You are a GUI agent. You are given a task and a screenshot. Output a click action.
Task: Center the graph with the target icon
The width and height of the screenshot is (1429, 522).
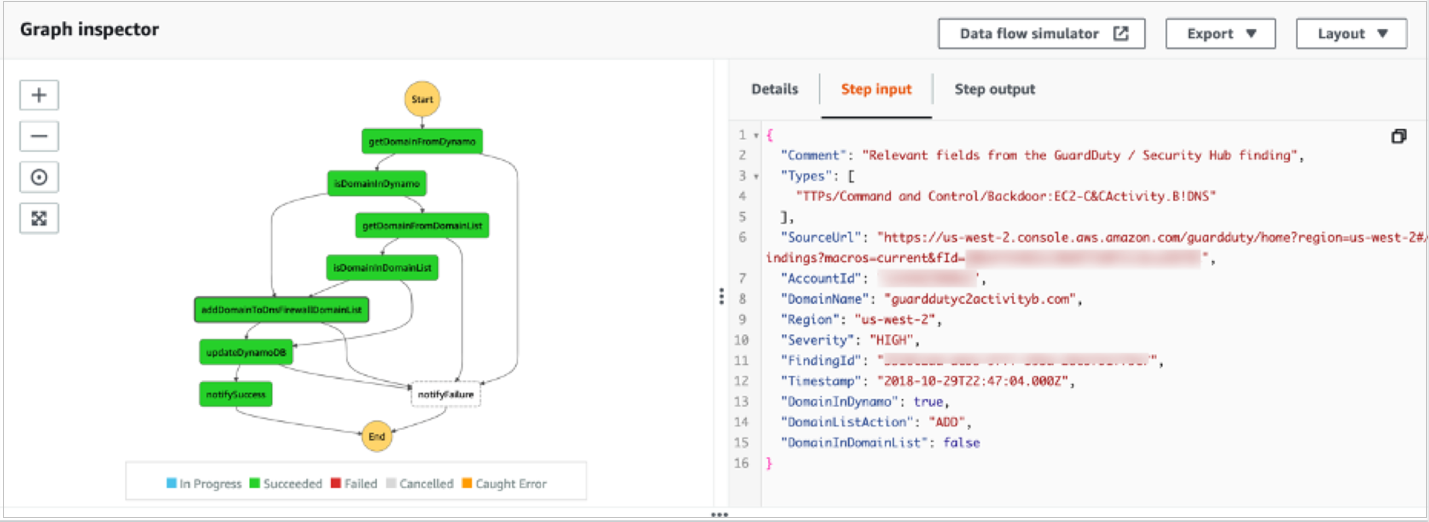coord(39,177)
